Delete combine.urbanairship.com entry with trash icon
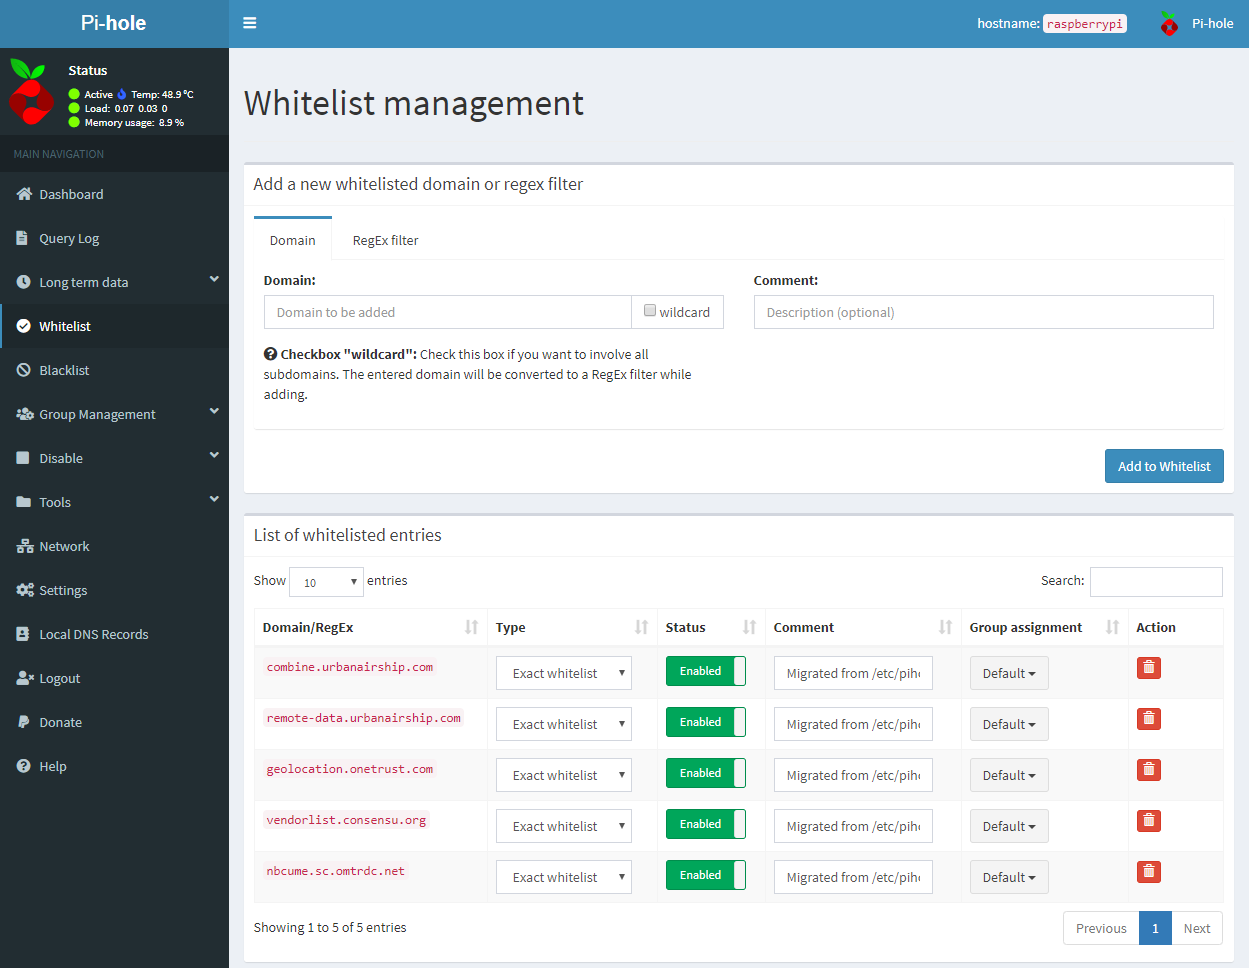 pos(1149,667)
